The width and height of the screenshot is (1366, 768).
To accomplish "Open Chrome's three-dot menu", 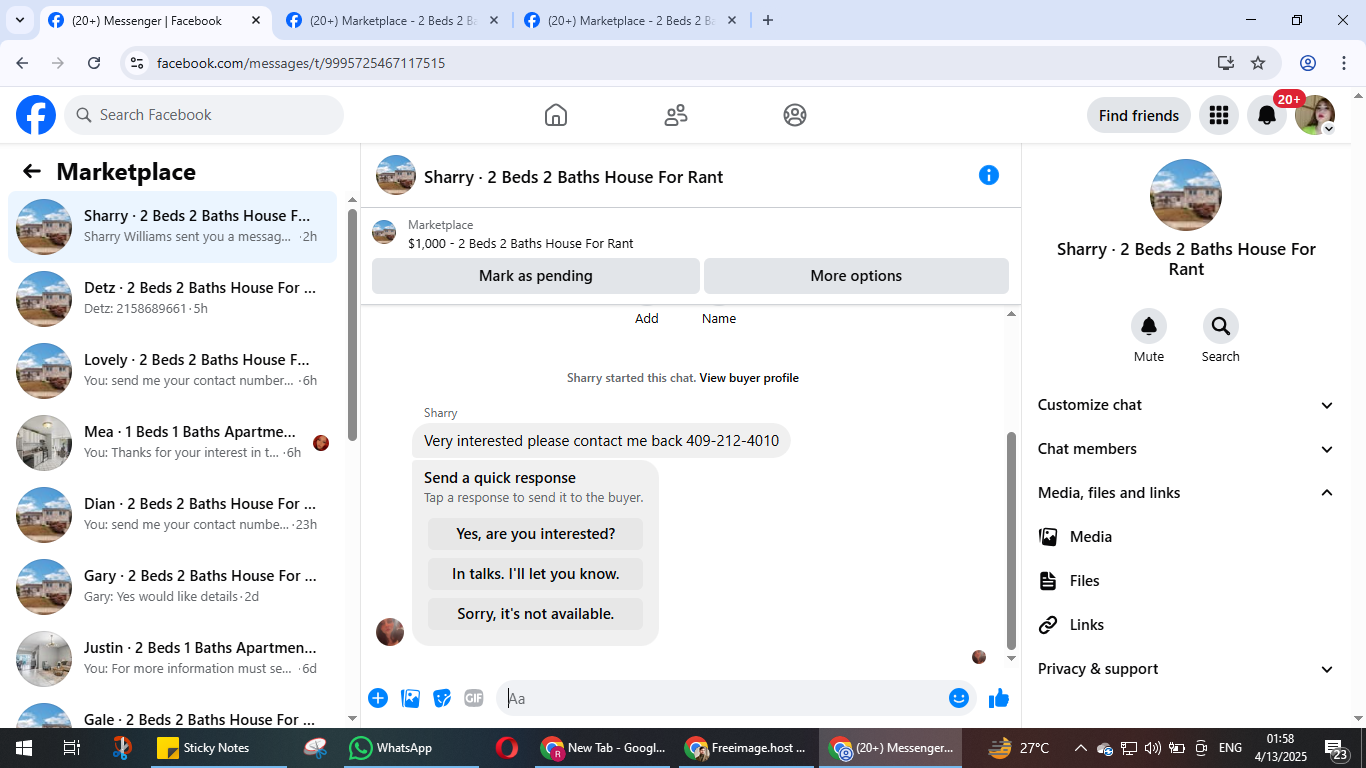I will tap(1344, 63).
